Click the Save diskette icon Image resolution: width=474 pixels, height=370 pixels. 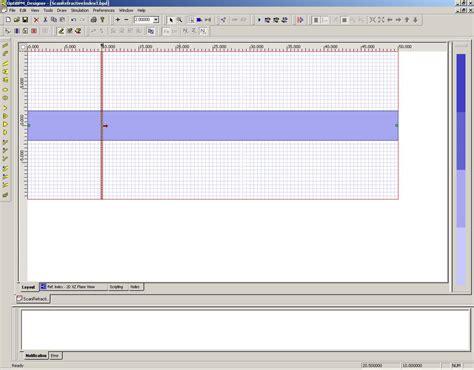point(25,20)
